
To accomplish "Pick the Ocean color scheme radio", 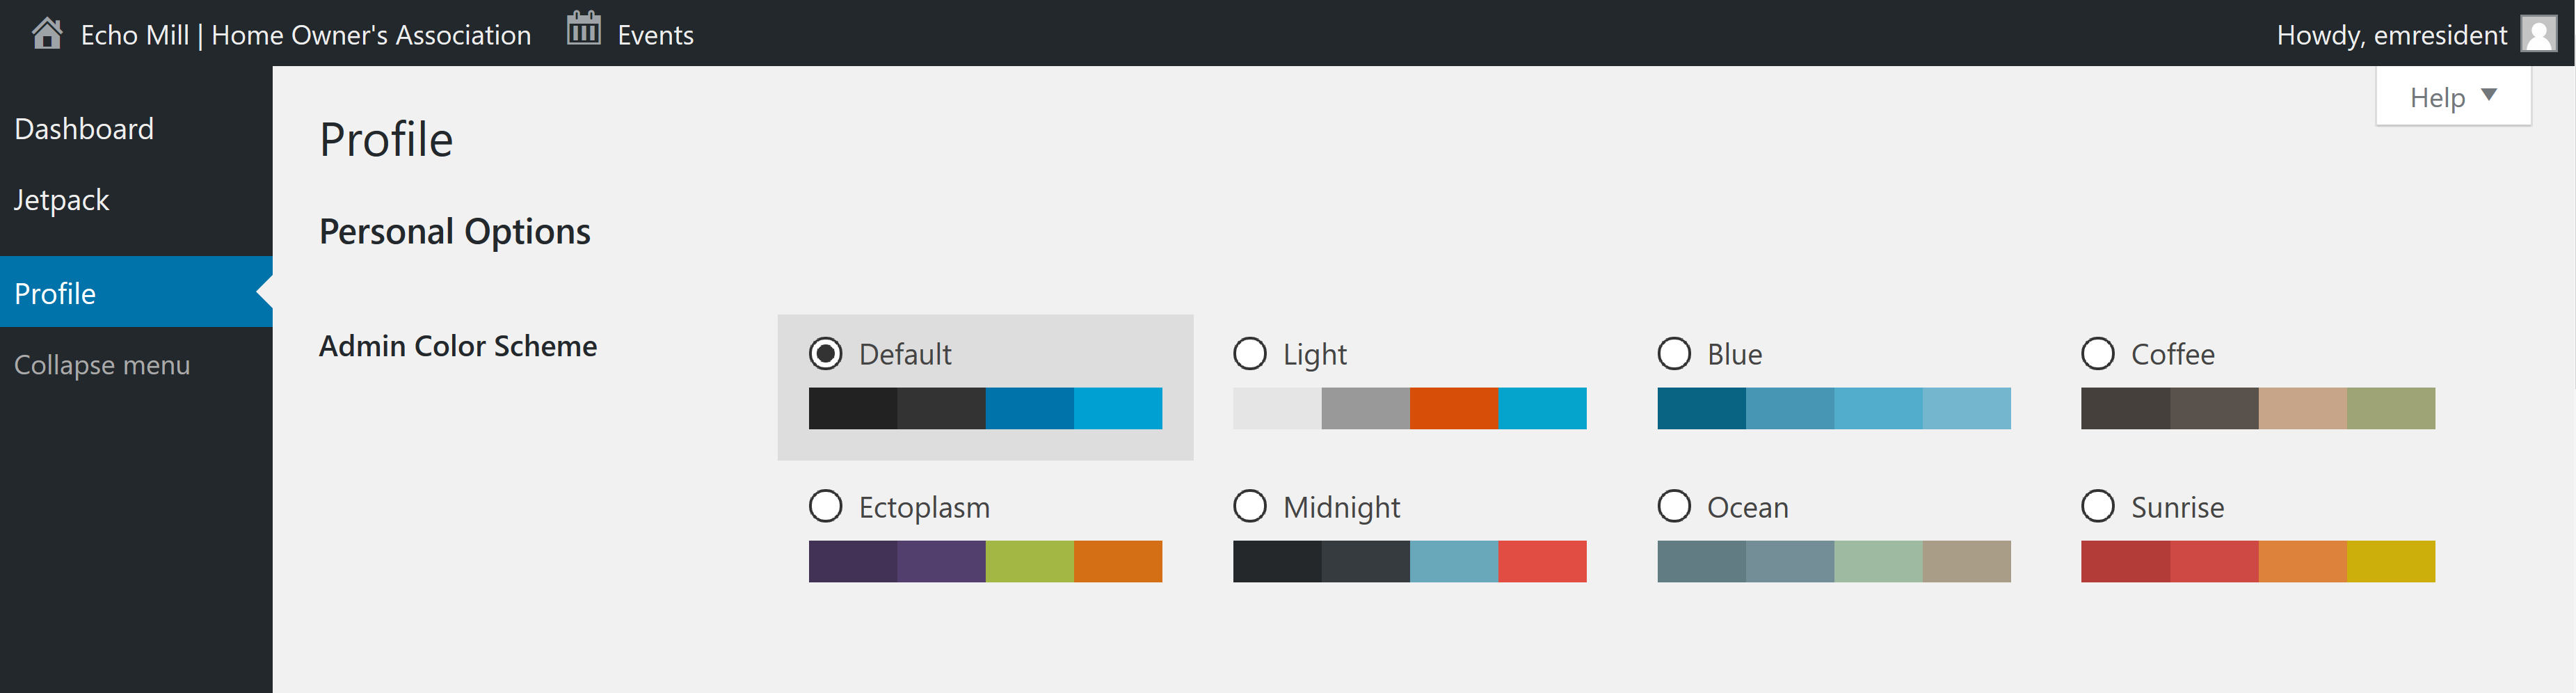I will (1674, 506).
